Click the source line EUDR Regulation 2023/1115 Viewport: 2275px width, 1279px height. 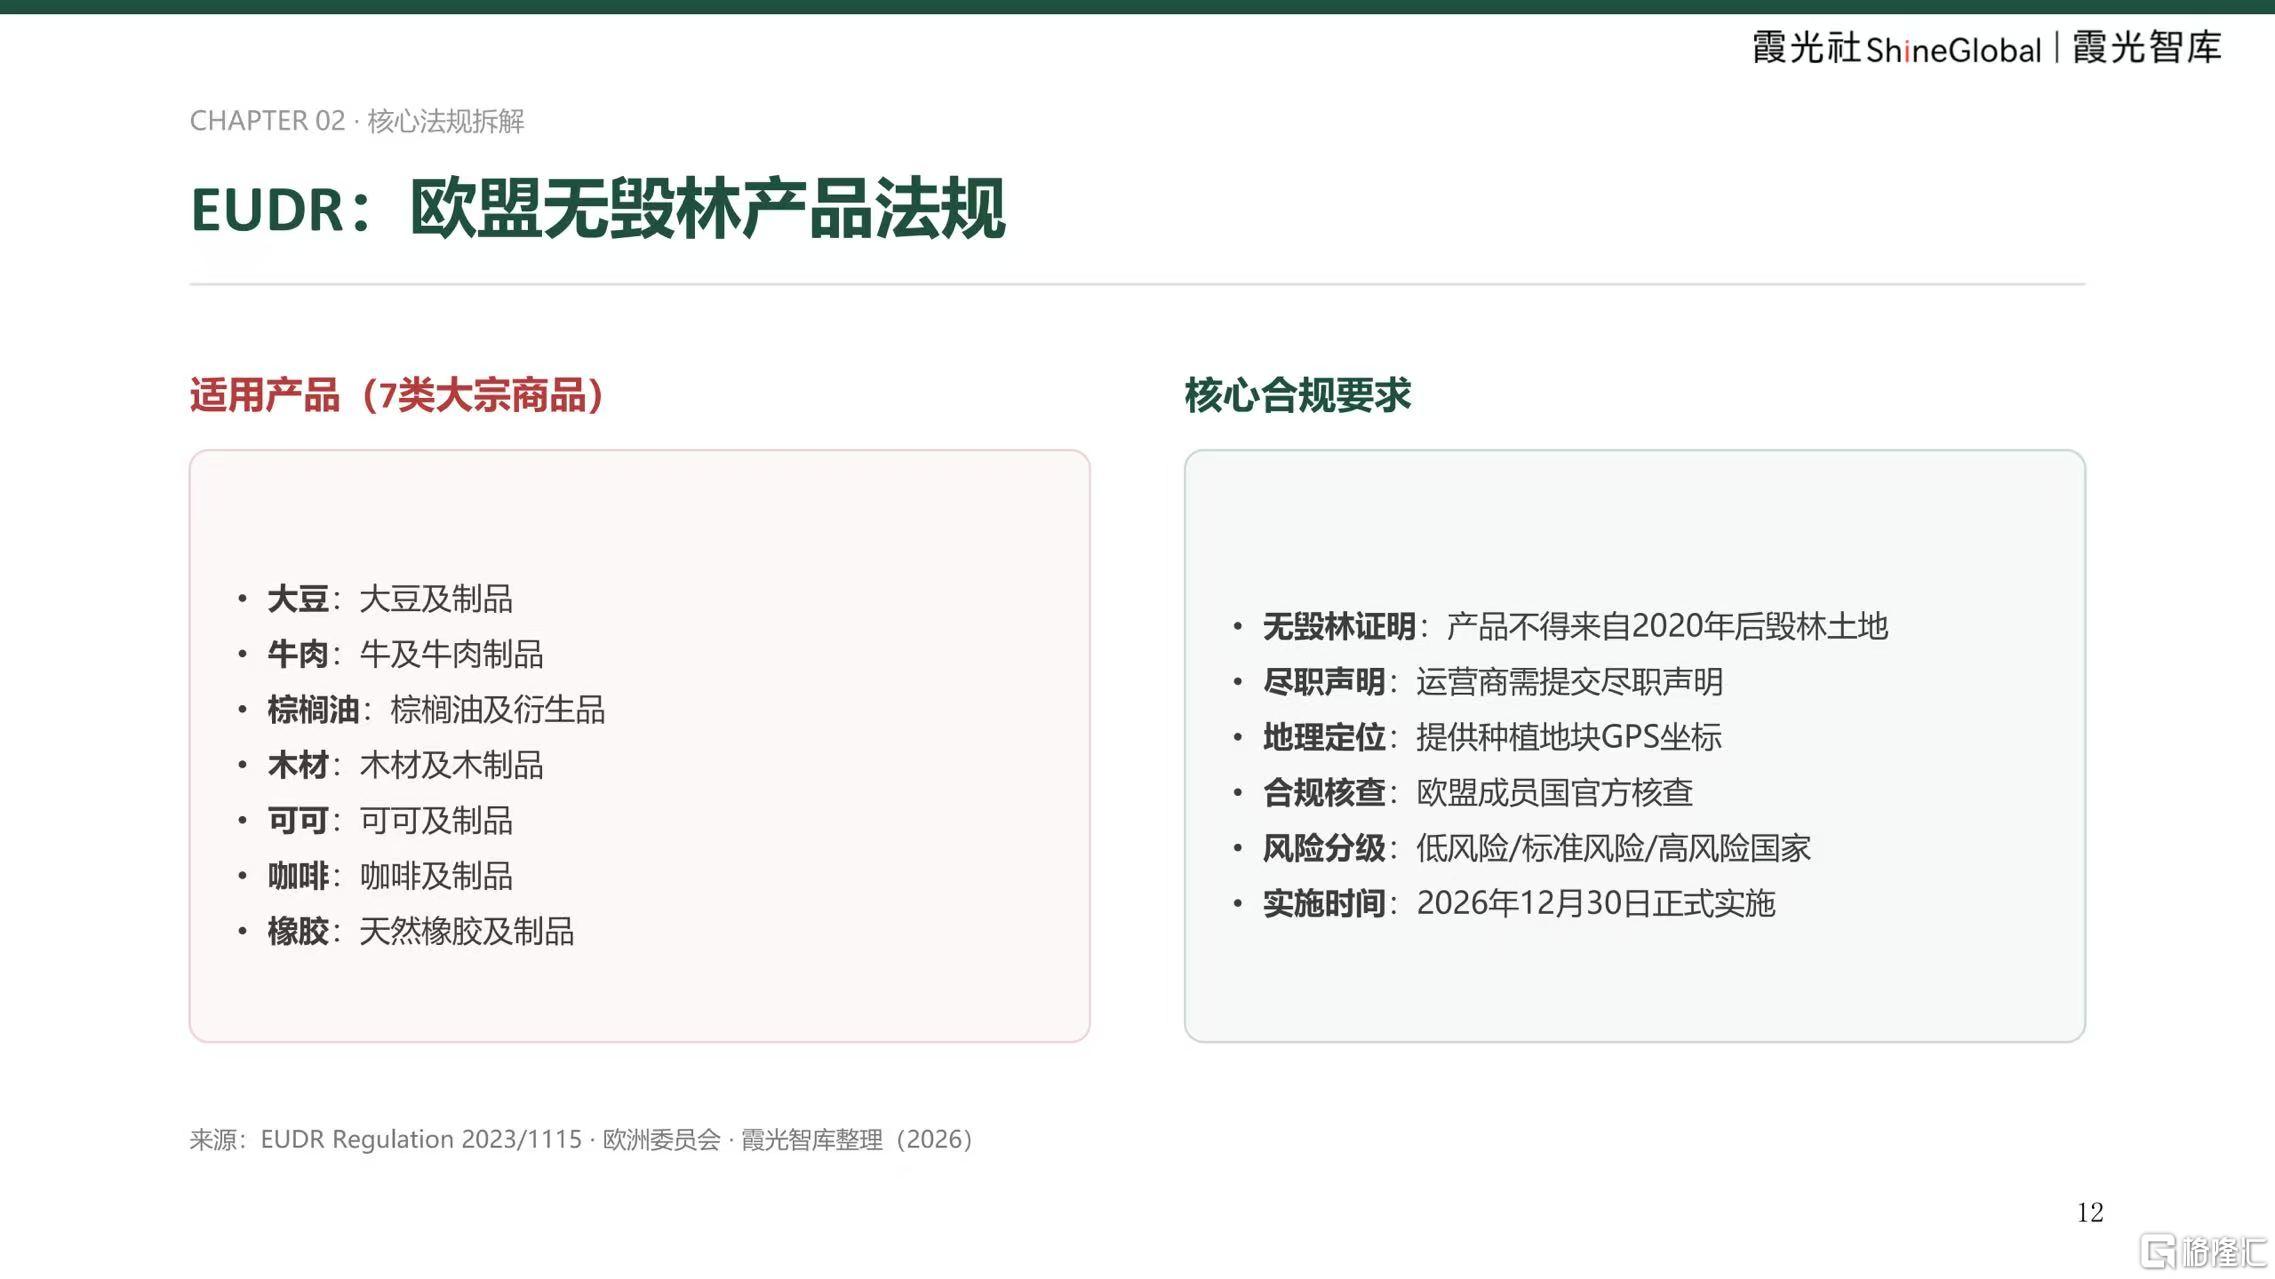(581, 1139)
